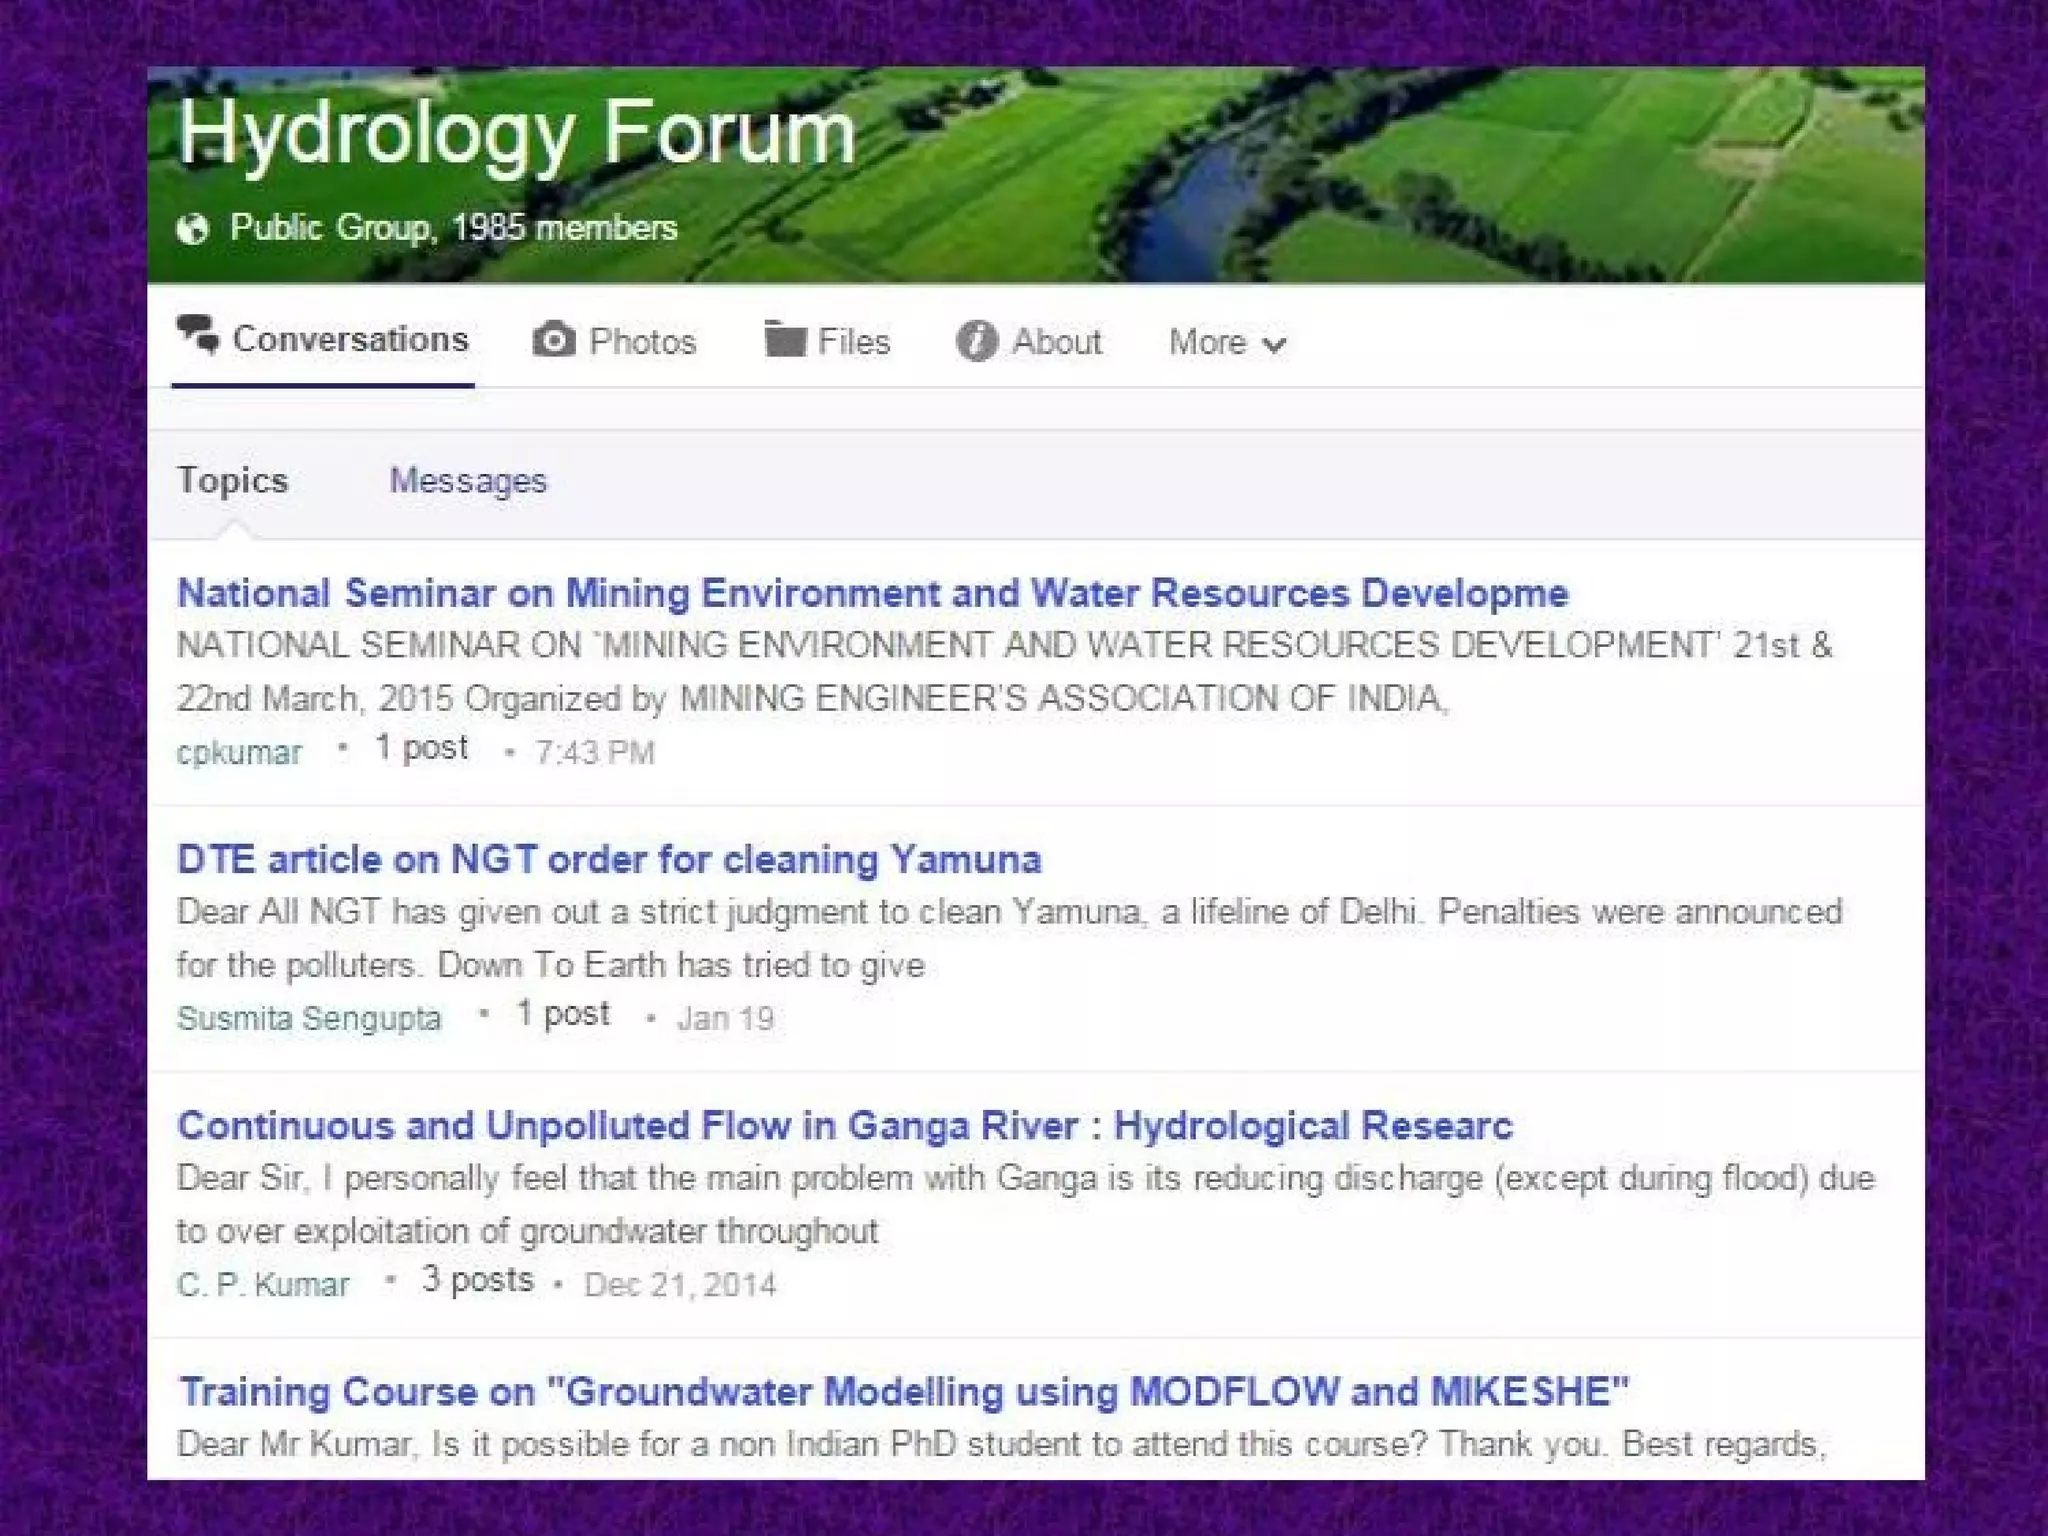The width and height of the screenshot is (2048, 1536).
Task: Open National Seminar on Mining Environment topic
Action: coord(872,594)
